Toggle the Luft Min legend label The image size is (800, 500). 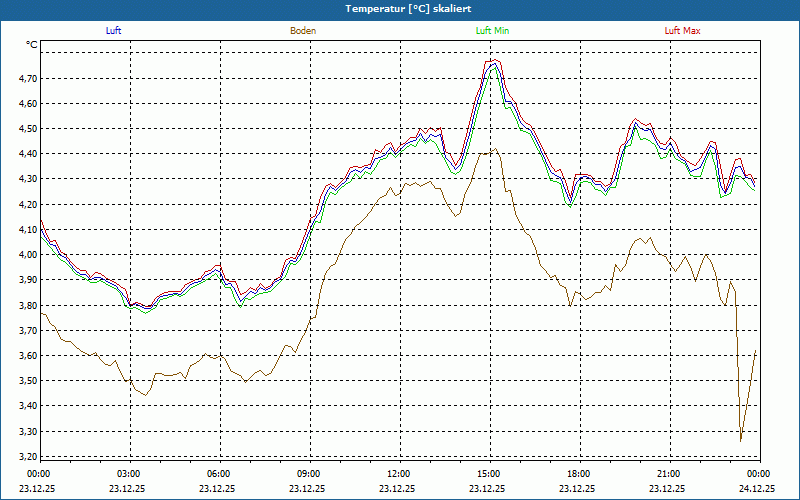point(492,31)
